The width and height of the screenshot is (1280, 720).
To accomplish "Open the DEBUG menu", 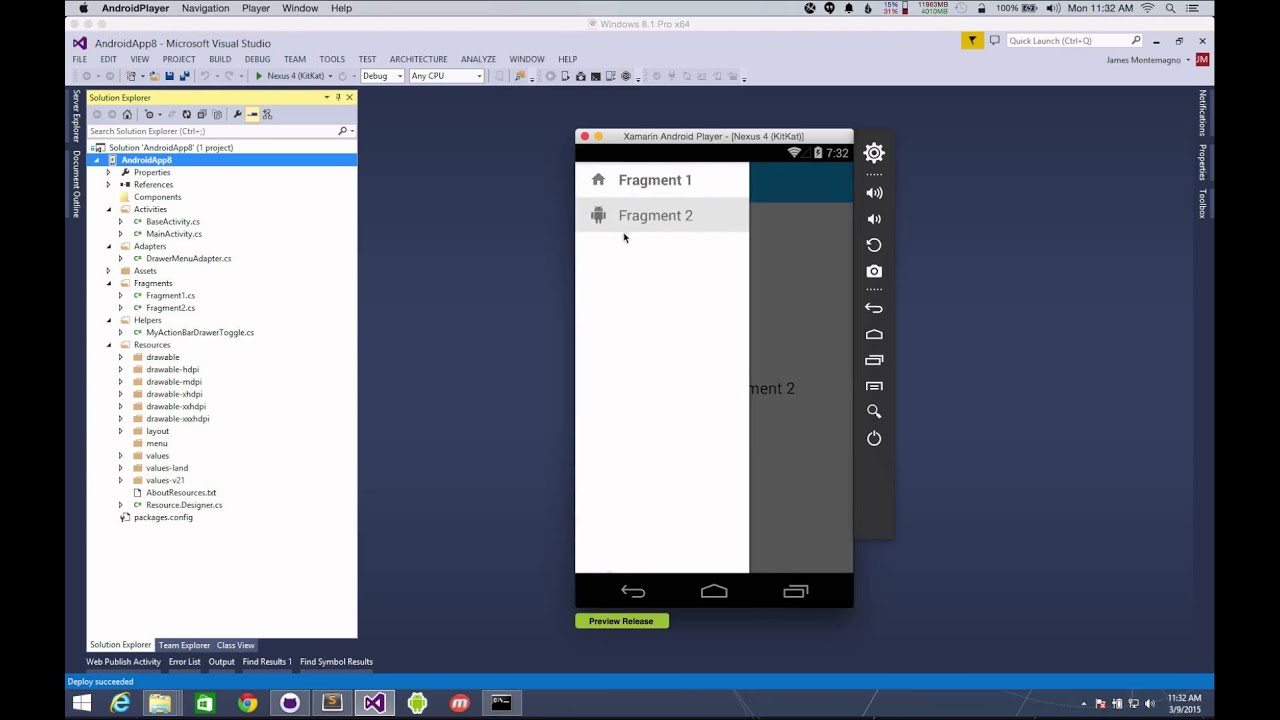I will tap(258, 59).
